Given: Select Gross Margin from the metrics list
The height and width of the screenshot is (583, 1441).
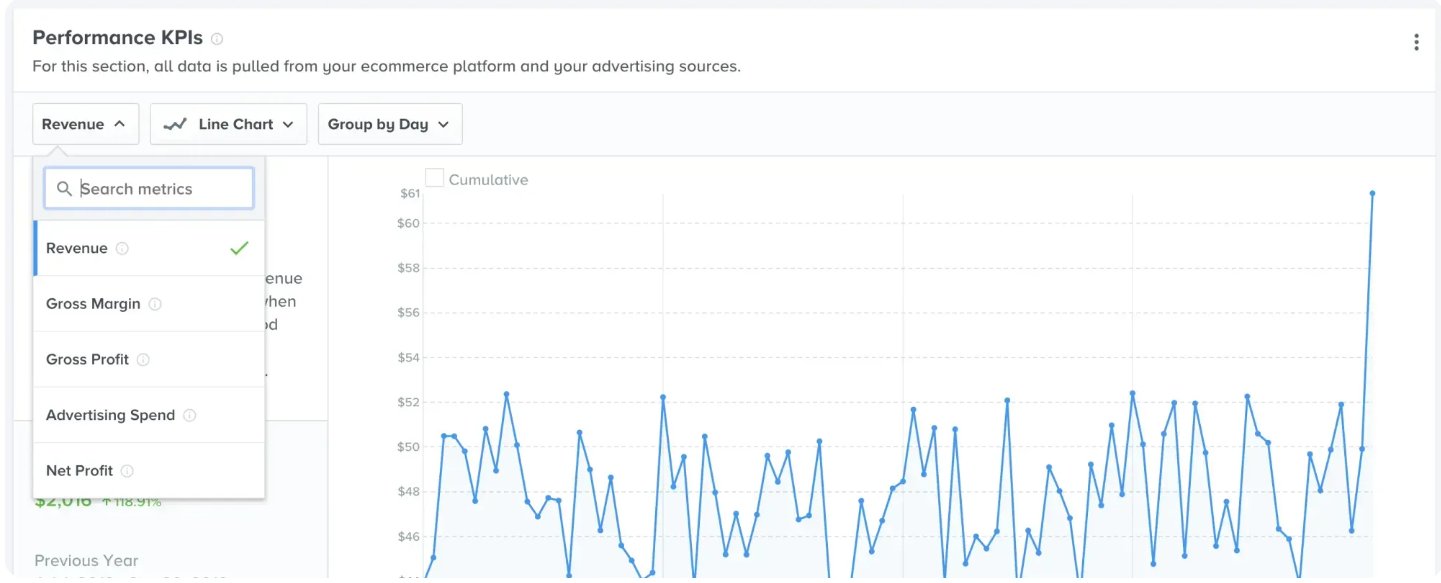Looking at the screenshot, I should click(95, 304).
